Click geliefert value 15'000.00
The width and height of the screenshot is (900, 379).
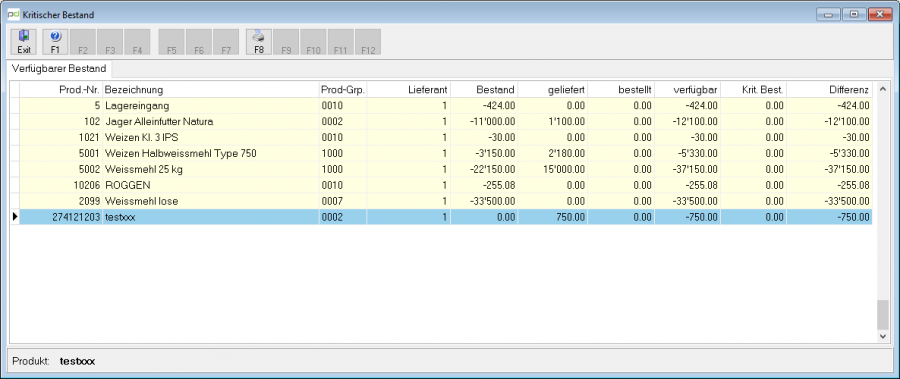pos(563,169)
